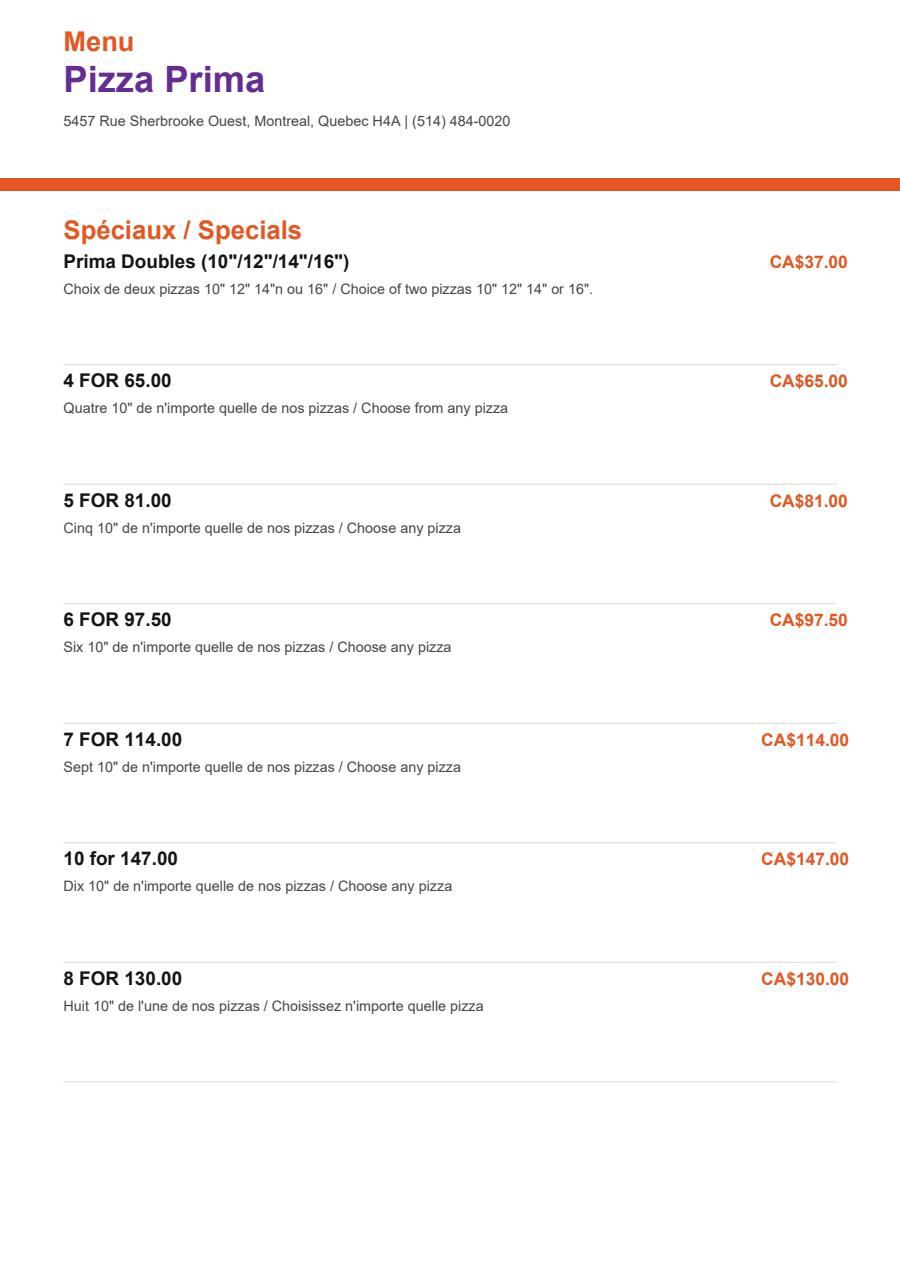
Task: Open the Prima Doubles menu item
Action: [206, 262]
